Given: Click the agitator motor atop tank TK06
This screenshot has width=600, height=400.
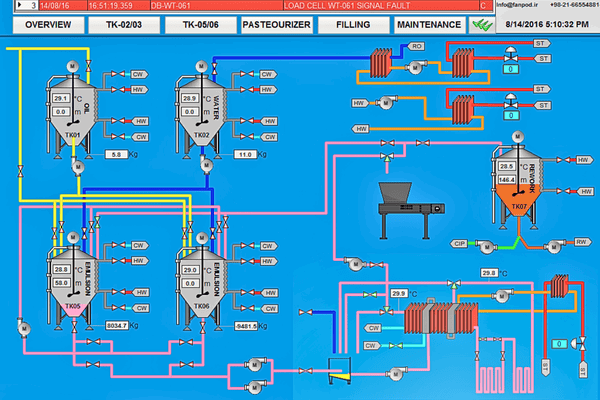Looking at the screenshot, I should (x=202, y=236).
